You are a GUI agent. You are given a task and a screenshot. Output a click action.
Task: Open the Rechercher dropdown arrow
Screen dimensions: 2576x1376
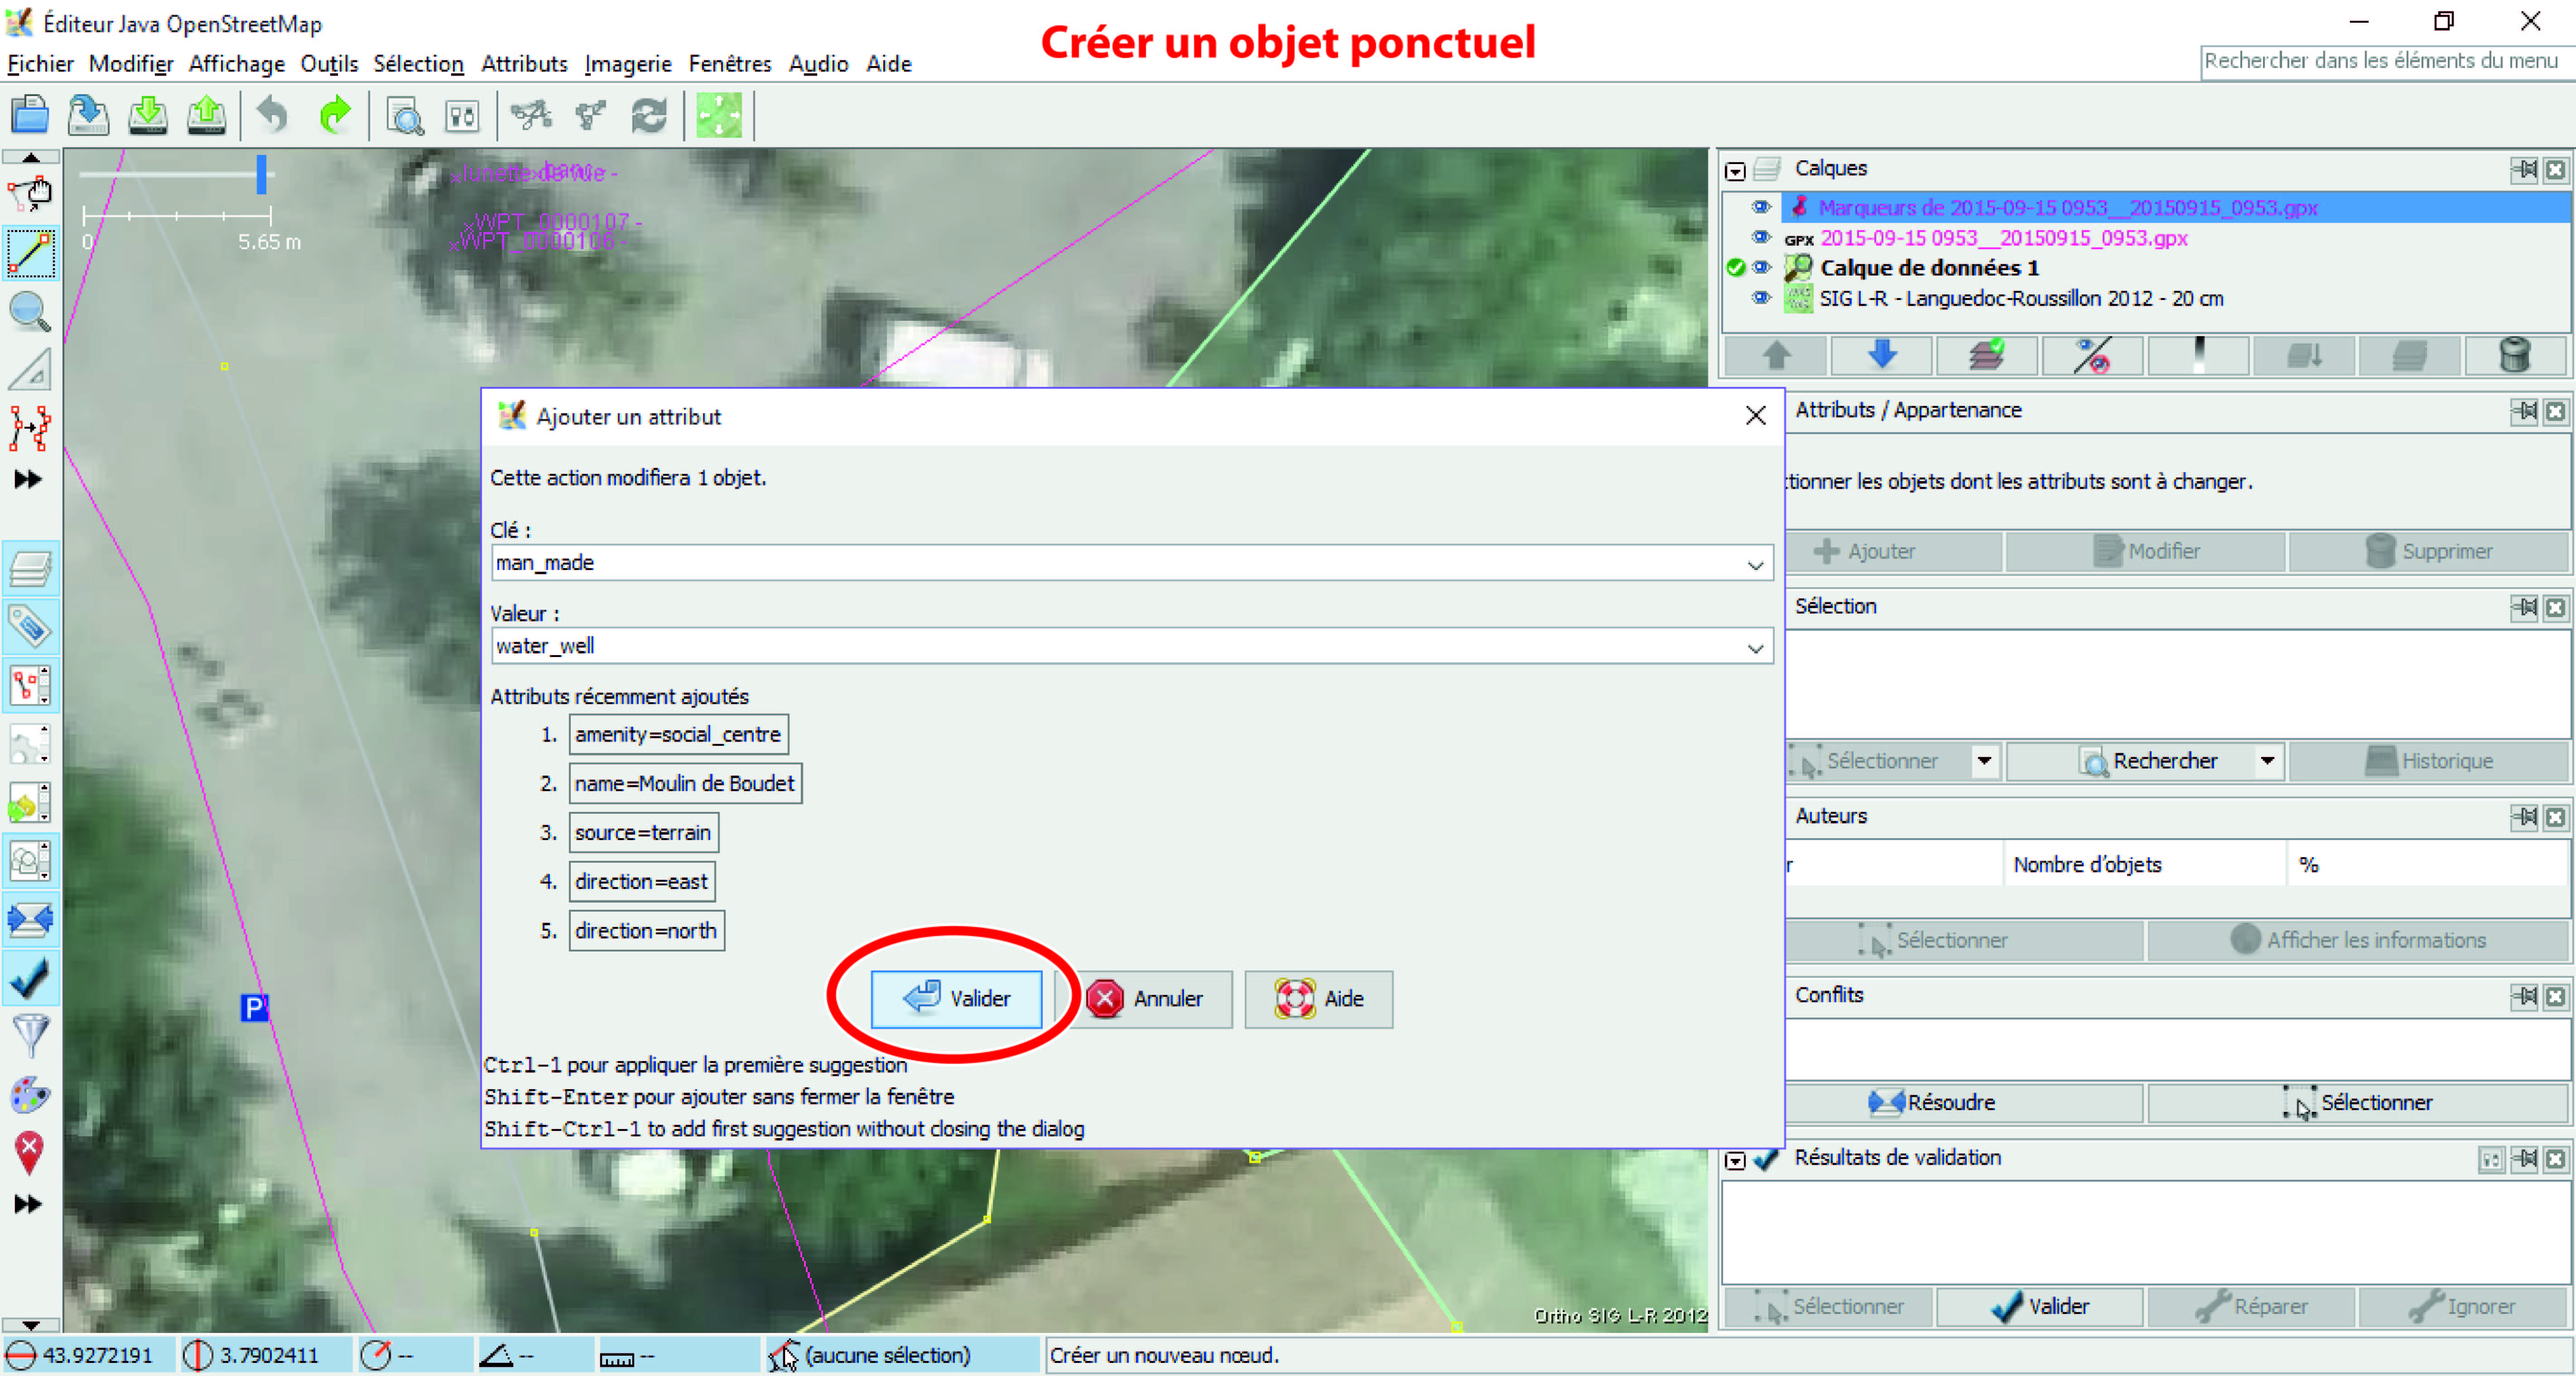coord(2268,761)
